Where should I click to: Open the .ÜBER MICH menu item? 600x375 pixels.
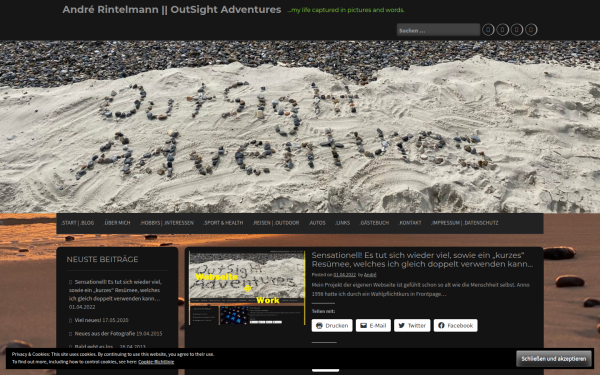pos(117,223)
